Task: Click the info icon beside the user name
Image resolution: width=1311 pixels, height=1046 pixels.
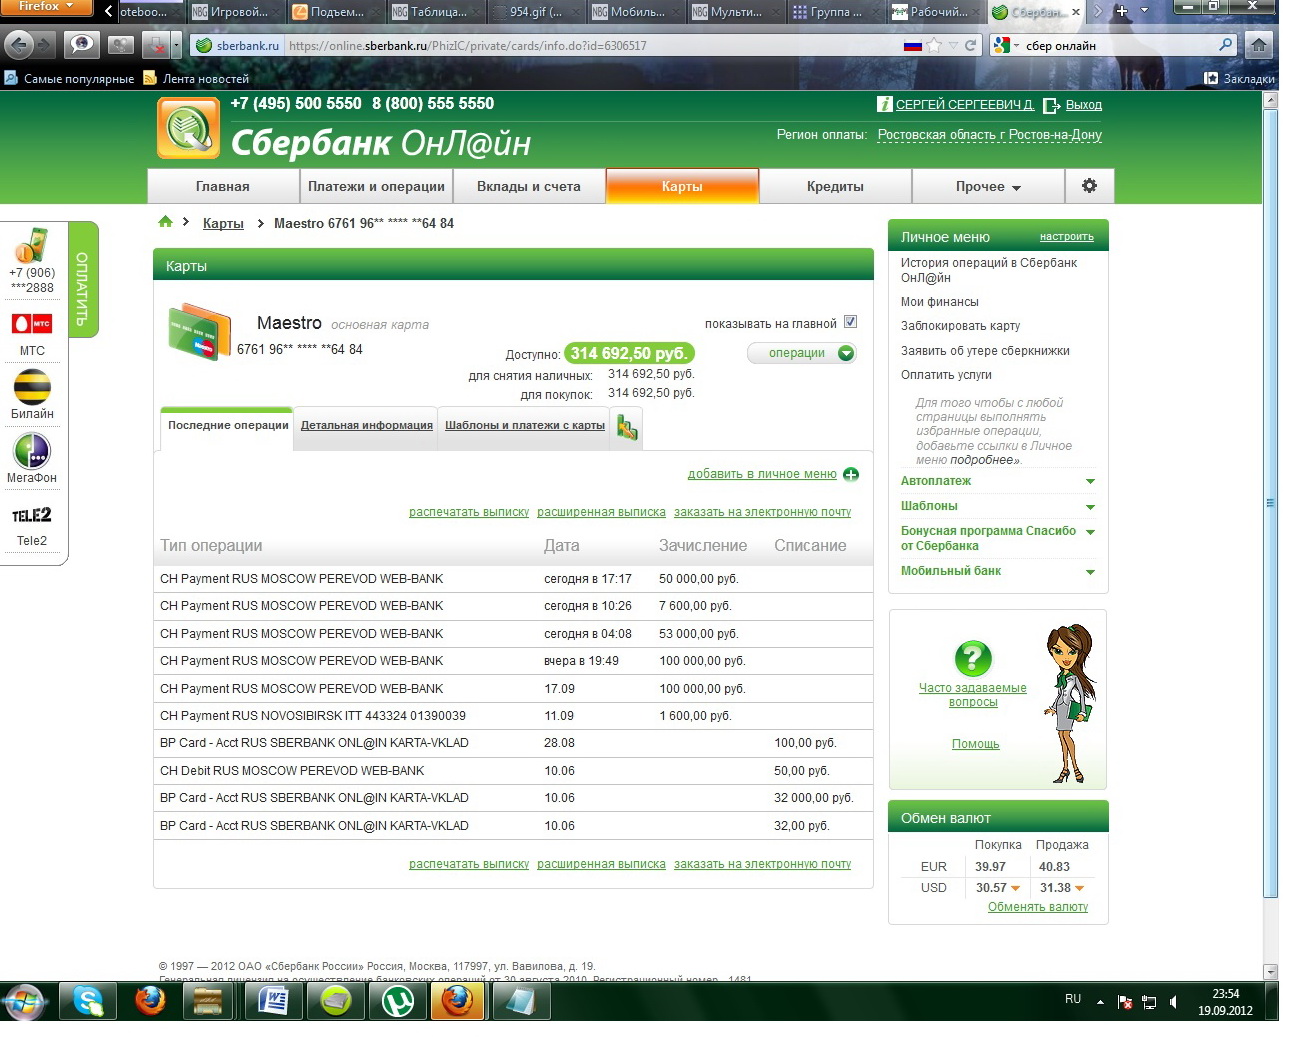Action: tap(884, 104)
